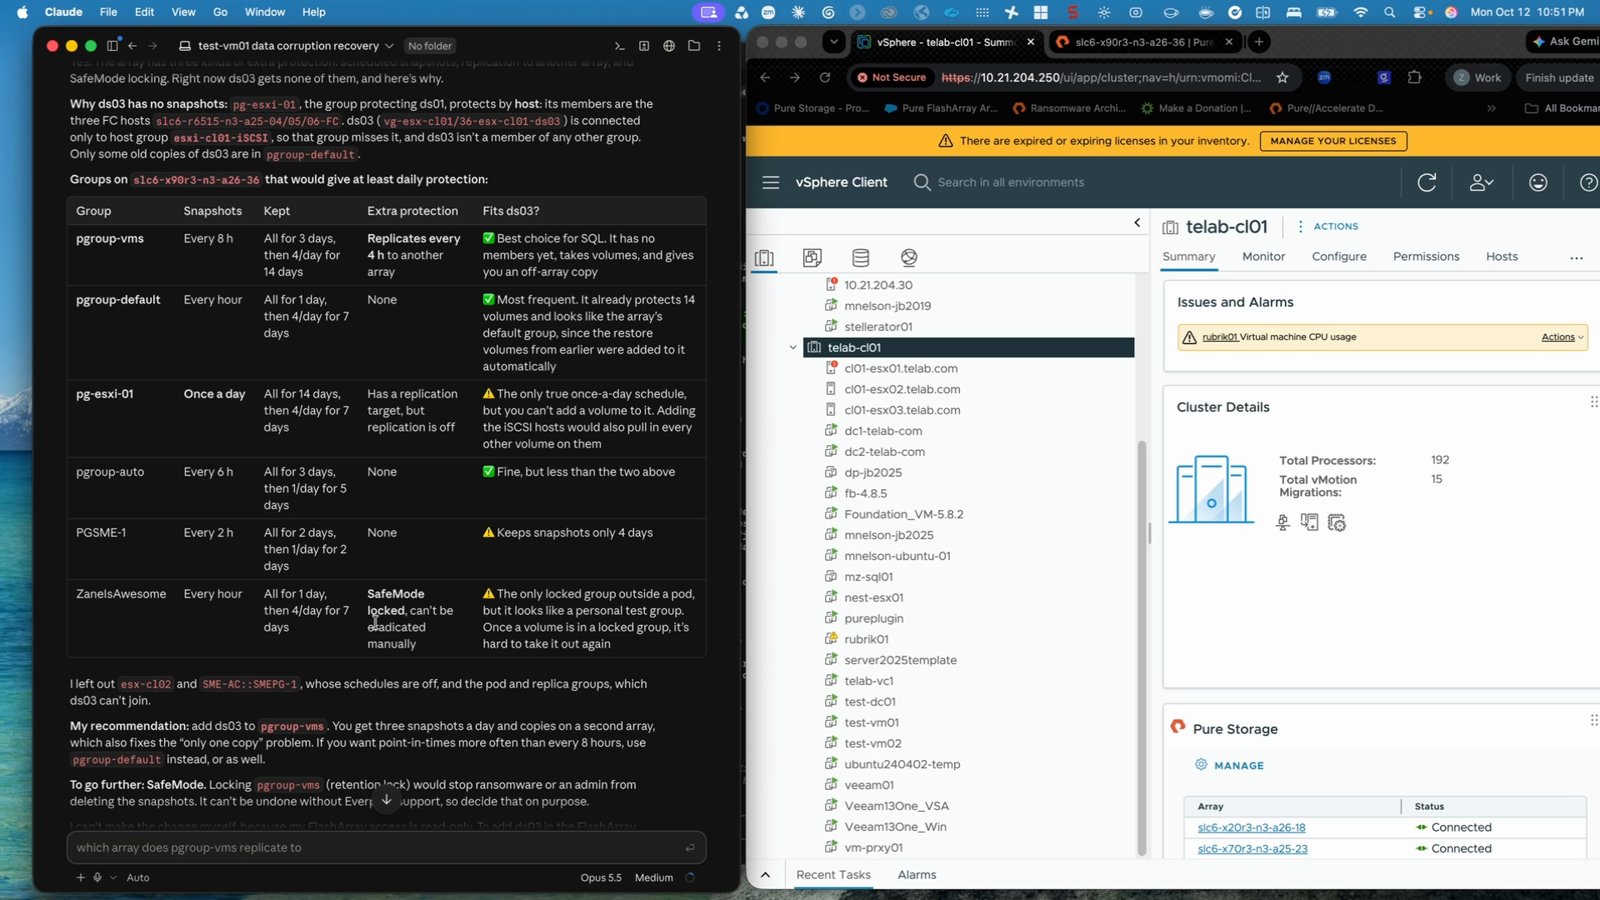
Task: Click the plus attach icon below chat input
Action: tap(81, 877)
